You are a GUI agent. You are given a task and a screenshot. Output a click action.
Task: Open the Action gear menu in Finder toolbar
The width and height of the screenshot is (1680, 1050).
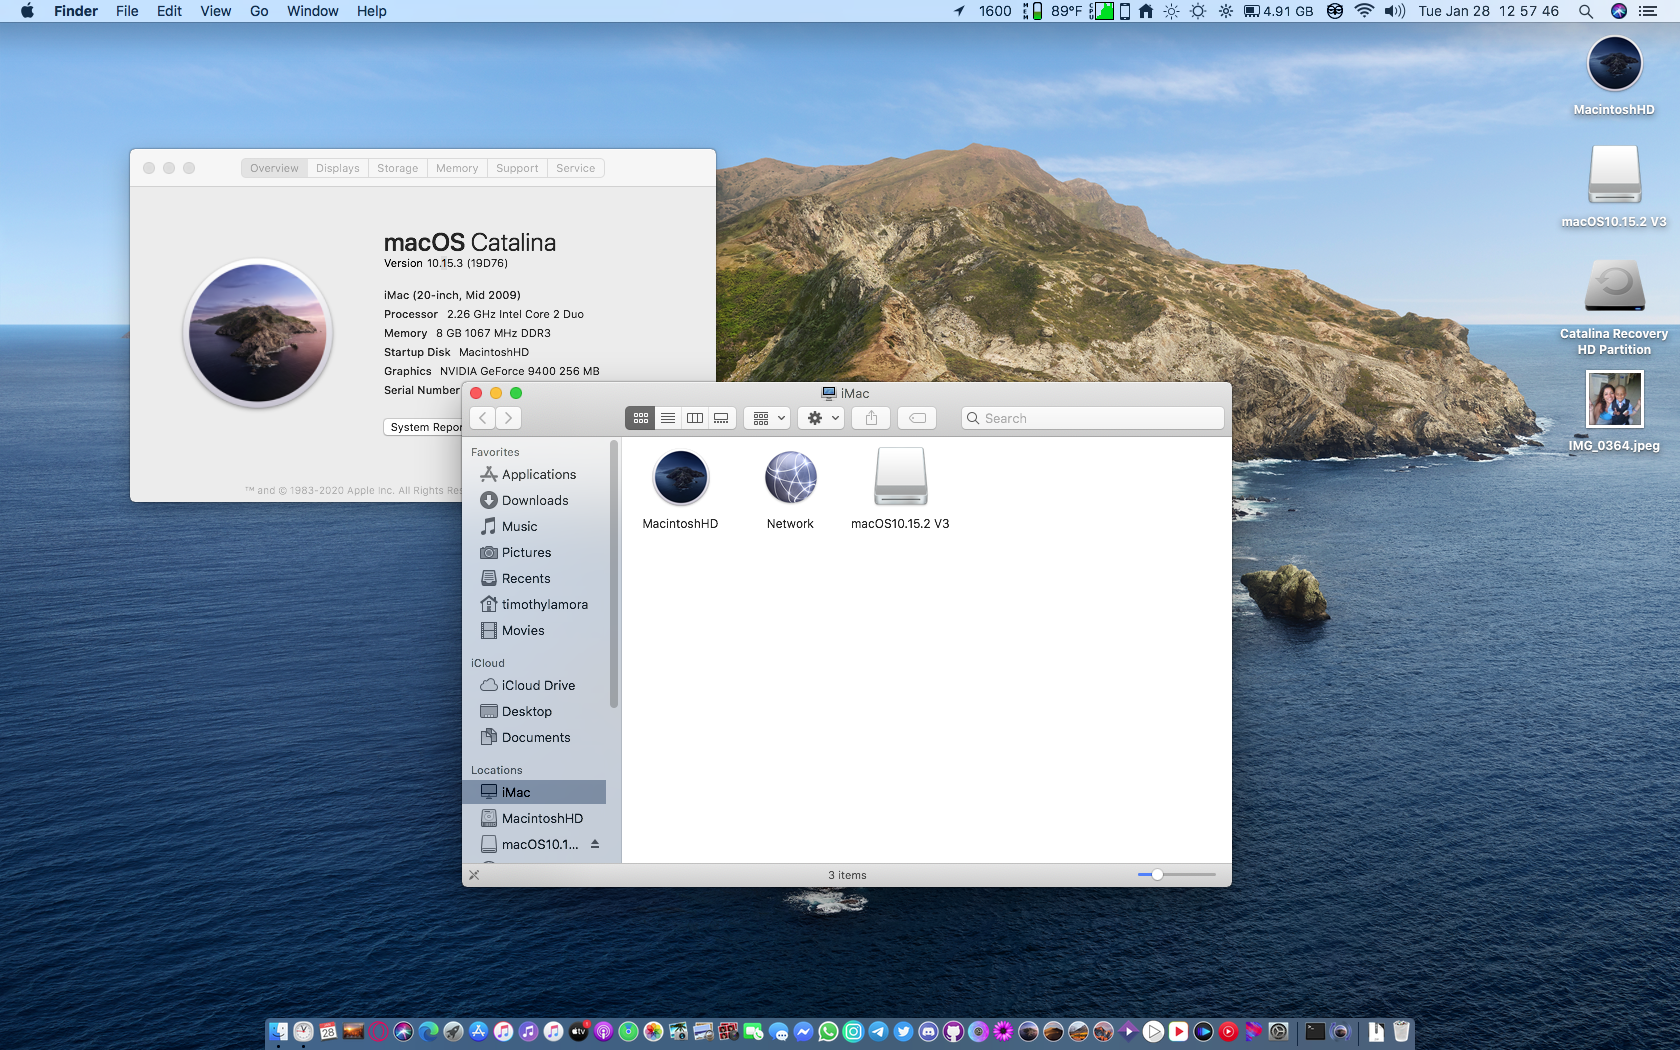pos(822,418)
